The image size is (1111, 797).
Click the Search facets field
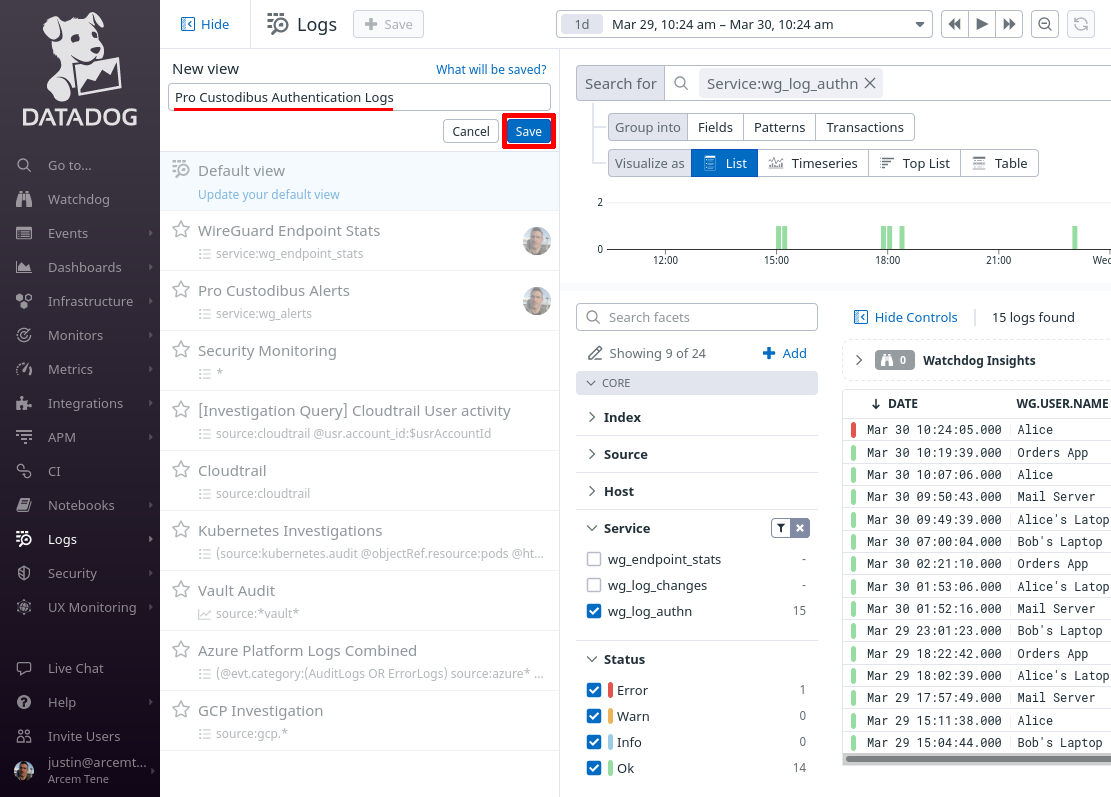click(x=697, y=317)
